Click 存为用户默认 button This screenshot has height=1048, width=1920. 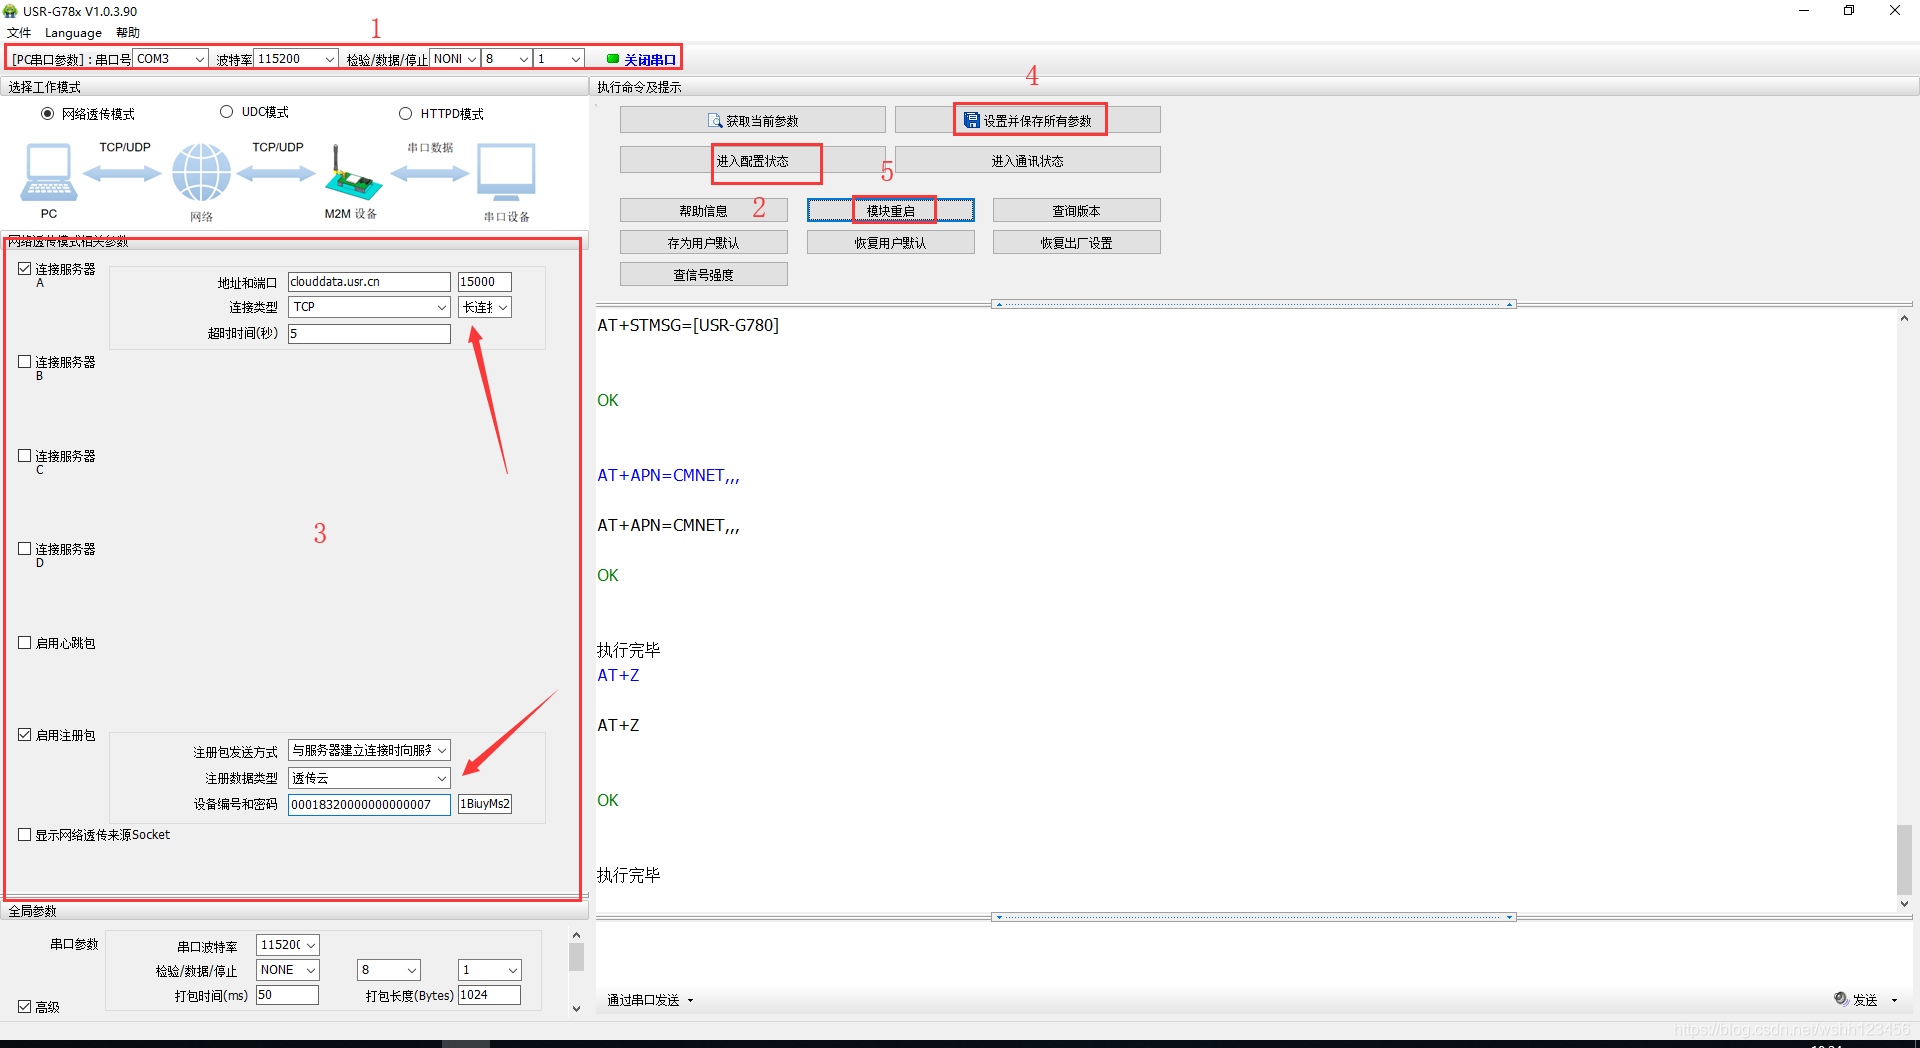point(704,242)
